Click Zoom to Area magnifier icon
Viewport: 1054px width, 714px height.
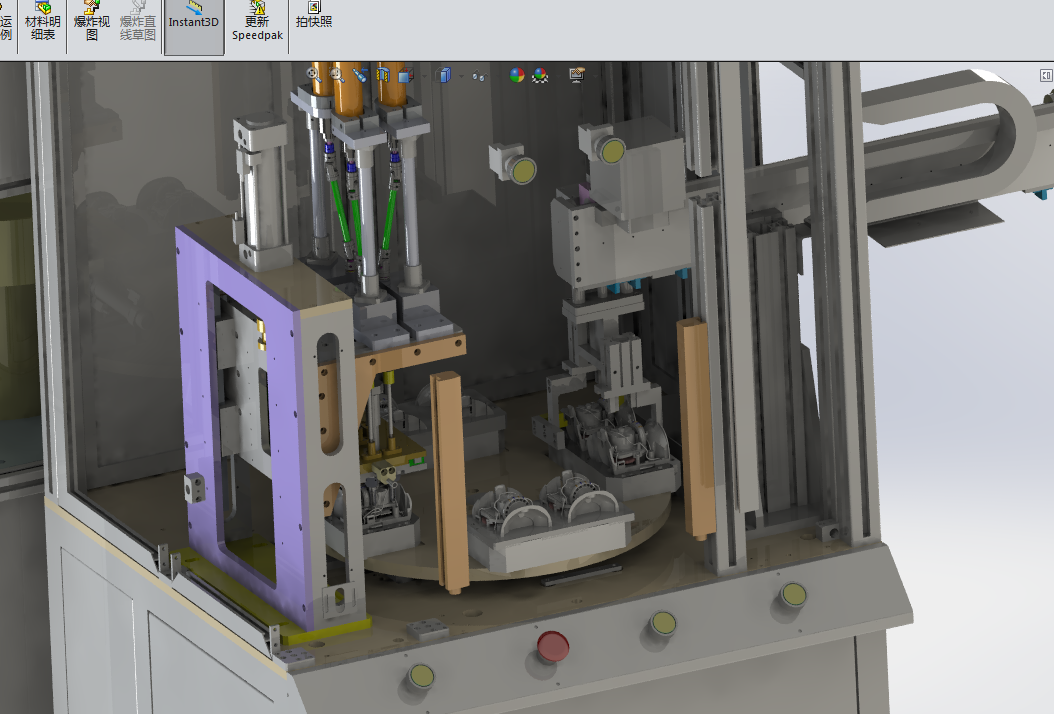point(337,75)
